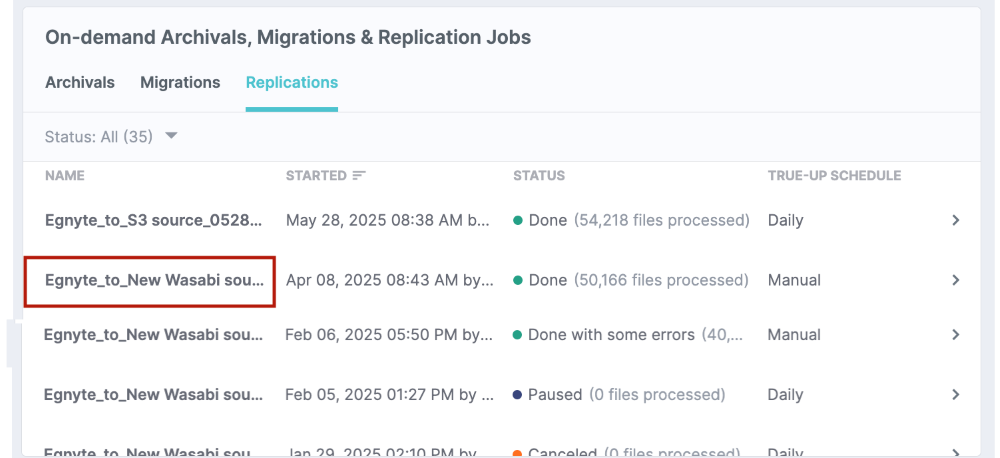1000x458 pixels.
Task: Open Egnyte_to_New Wasabi job started Apr 08, 2025
Action: click(154, 280)
